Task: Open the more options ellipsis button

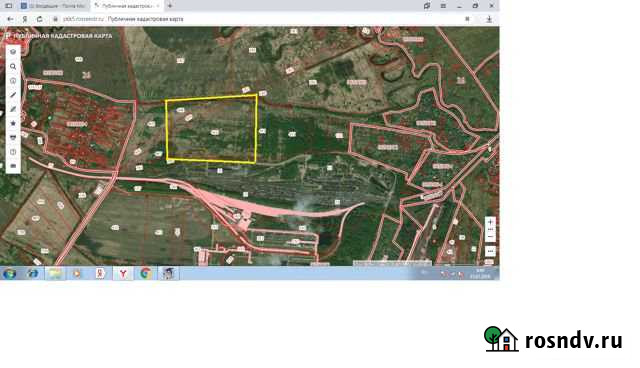Action: 490,251
